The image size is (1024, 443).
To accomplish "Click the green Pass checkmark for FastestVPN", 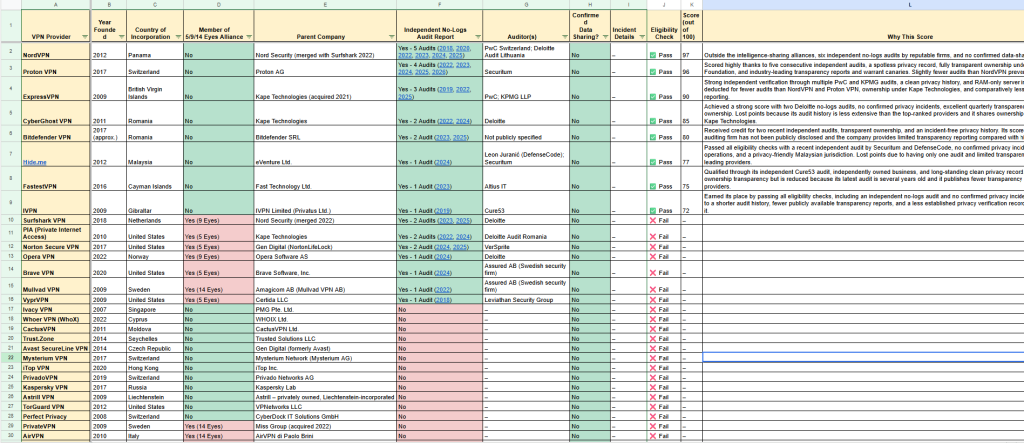I will [x=653, y=187].
